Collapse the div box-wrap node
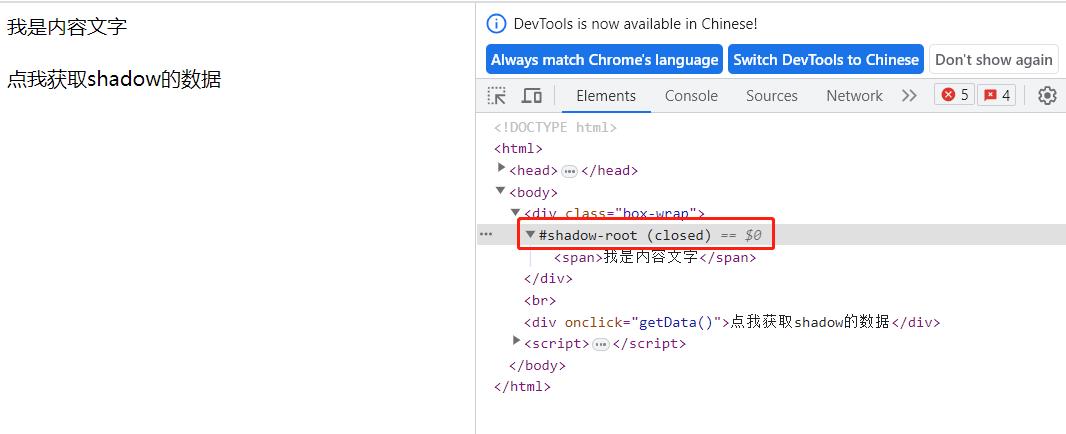Image resolution: width=1066 pixels, height=434 pixels. (x=516, y=212)
